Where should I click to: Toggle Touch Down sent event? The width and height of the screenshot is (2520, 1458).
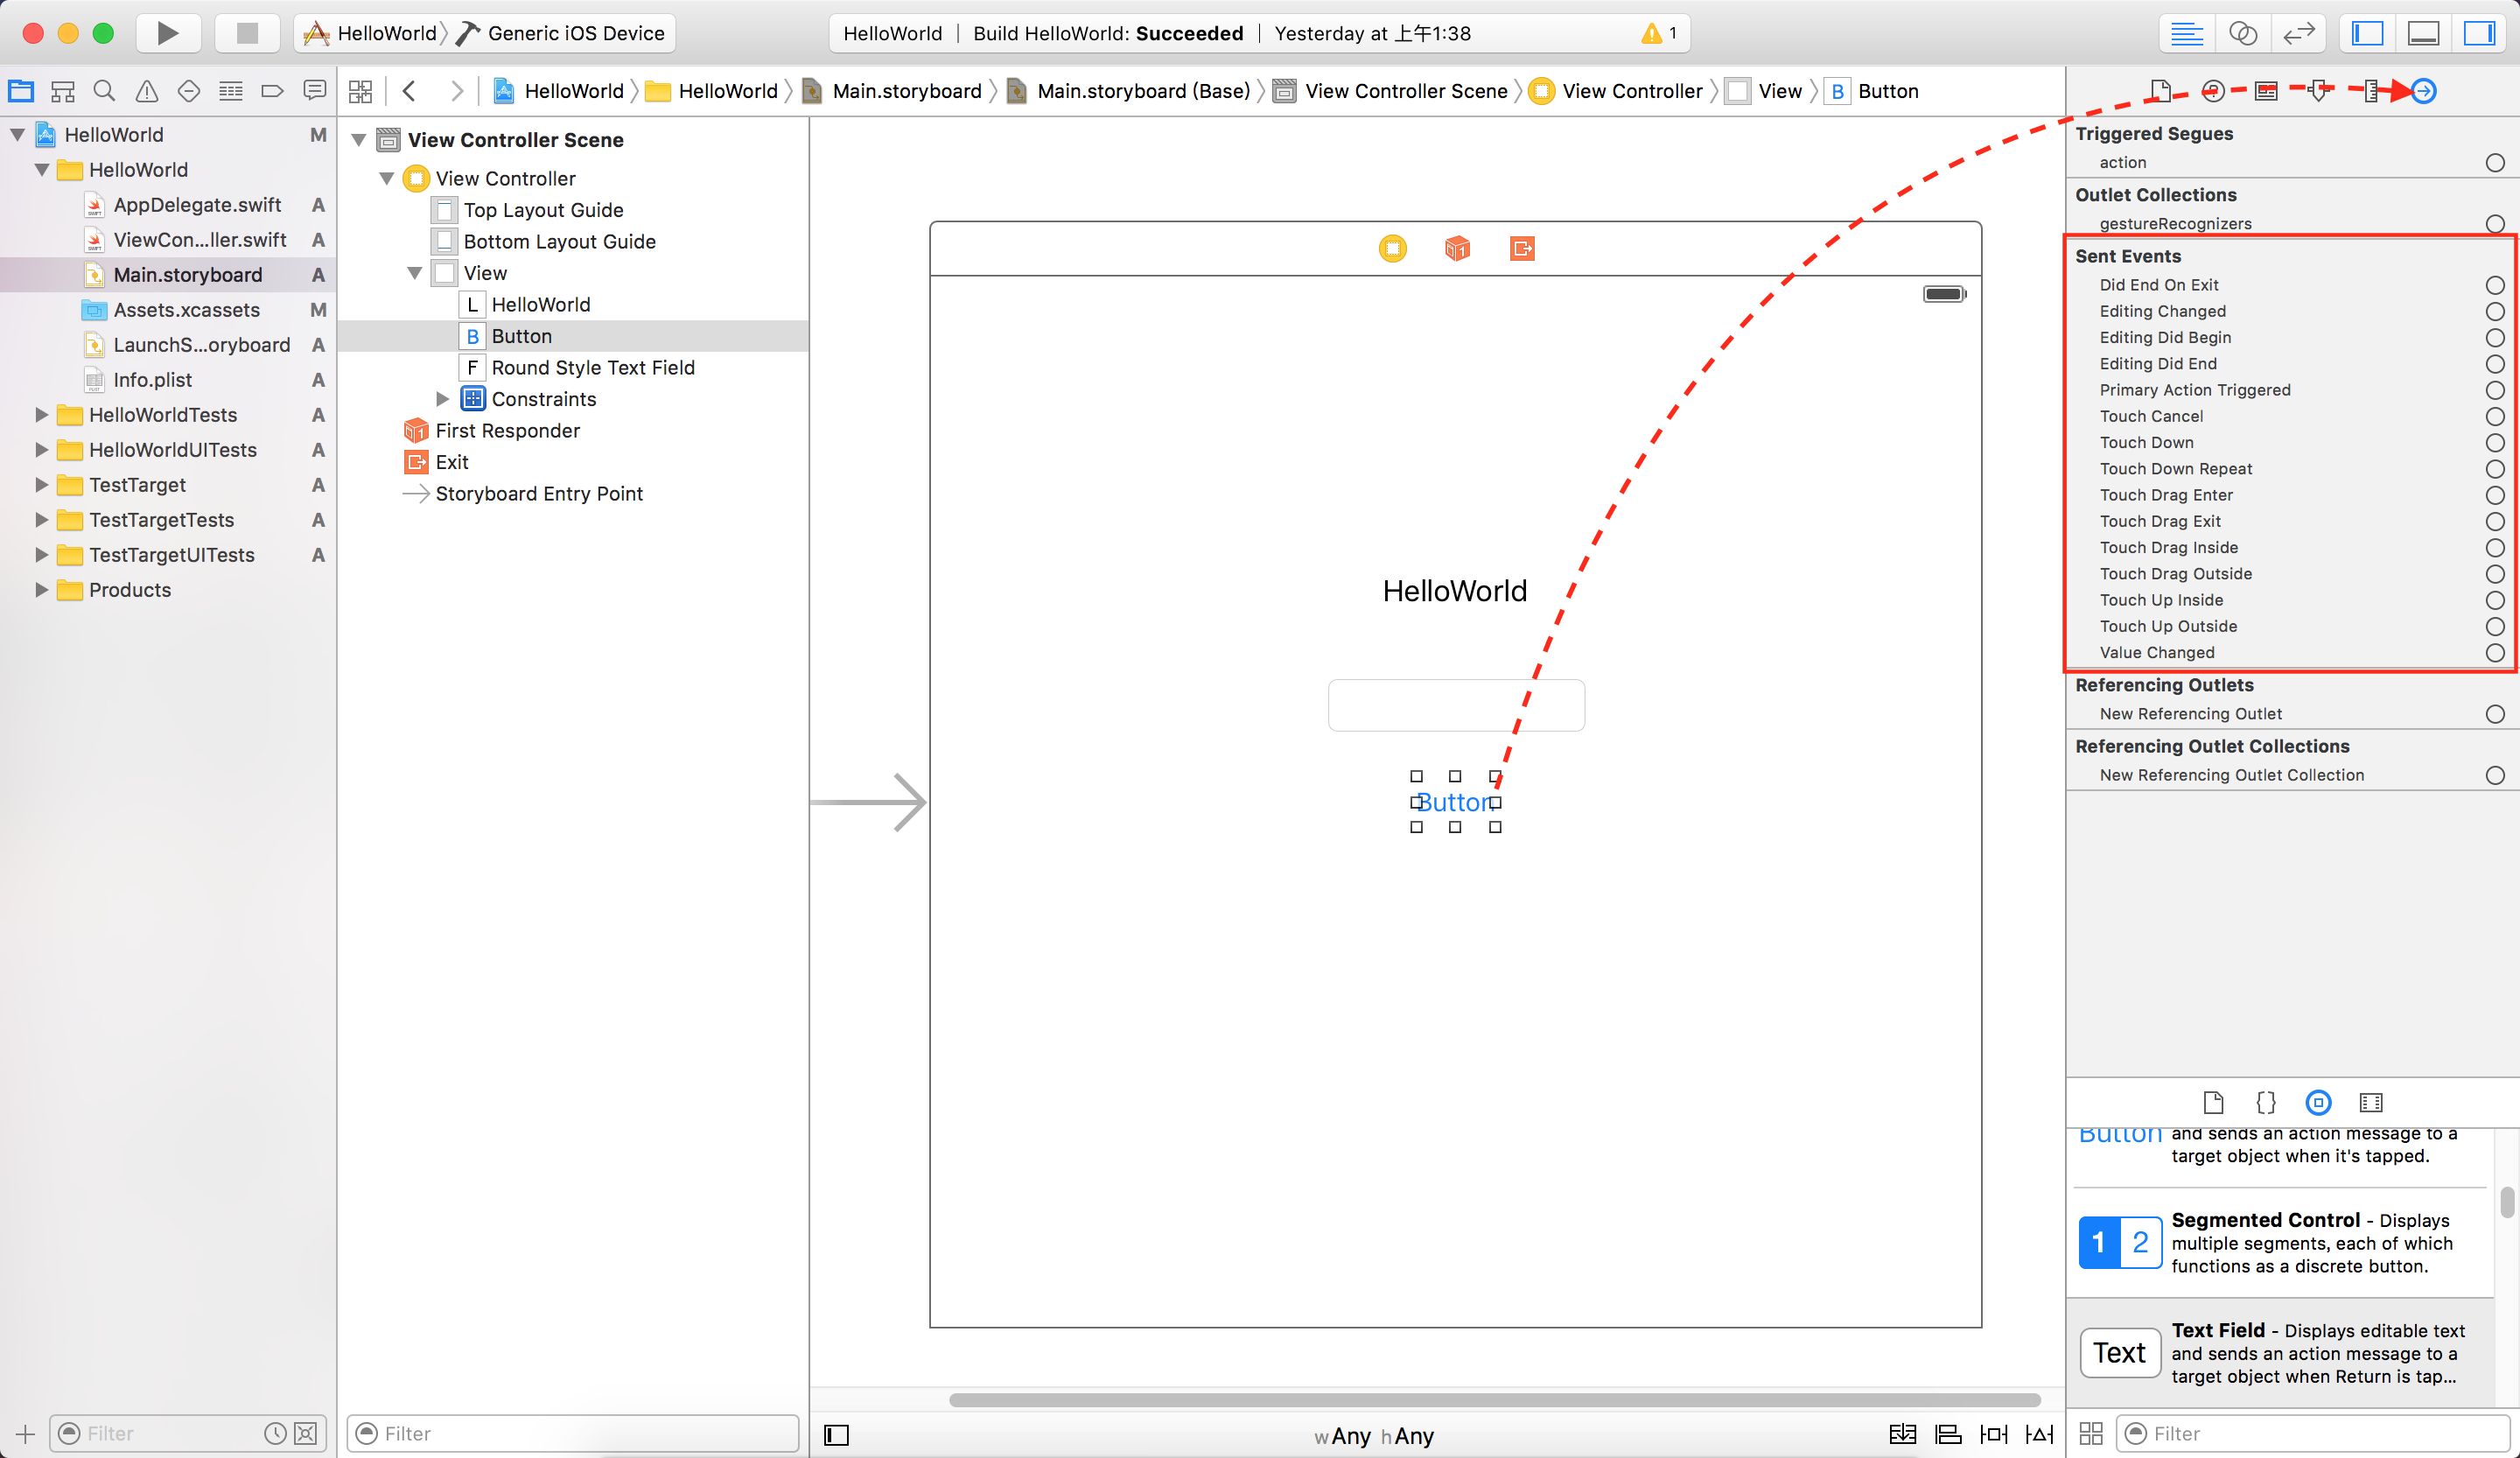coord(2495,443)
